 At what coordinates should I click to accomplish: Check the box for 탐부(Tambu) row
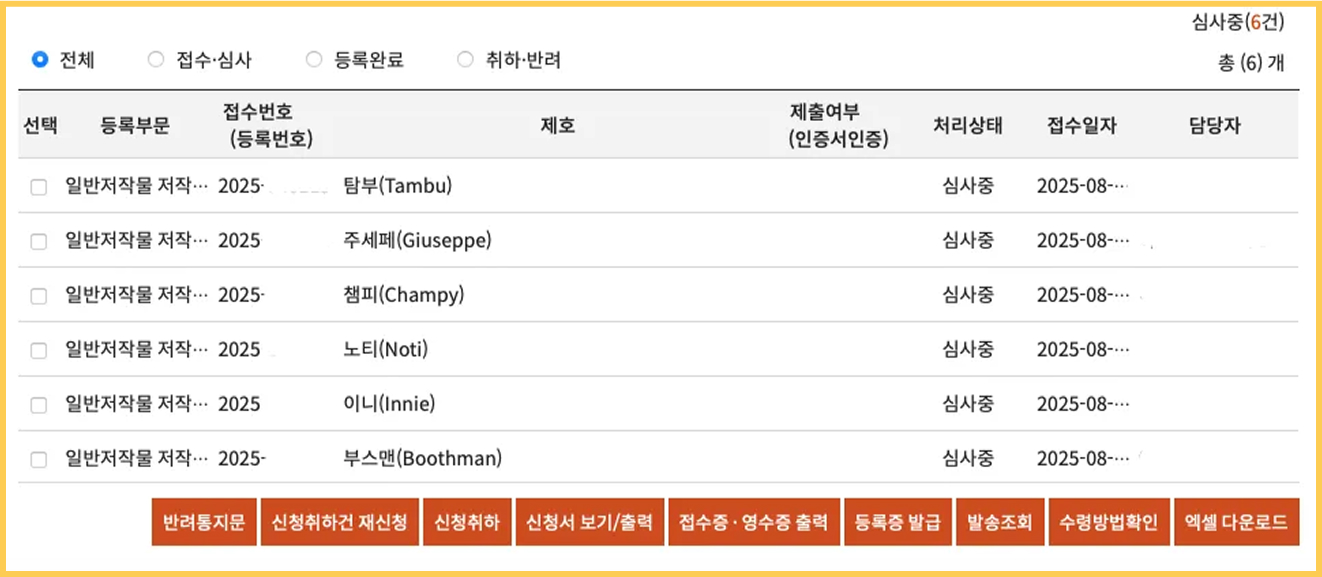coord(39,187)
